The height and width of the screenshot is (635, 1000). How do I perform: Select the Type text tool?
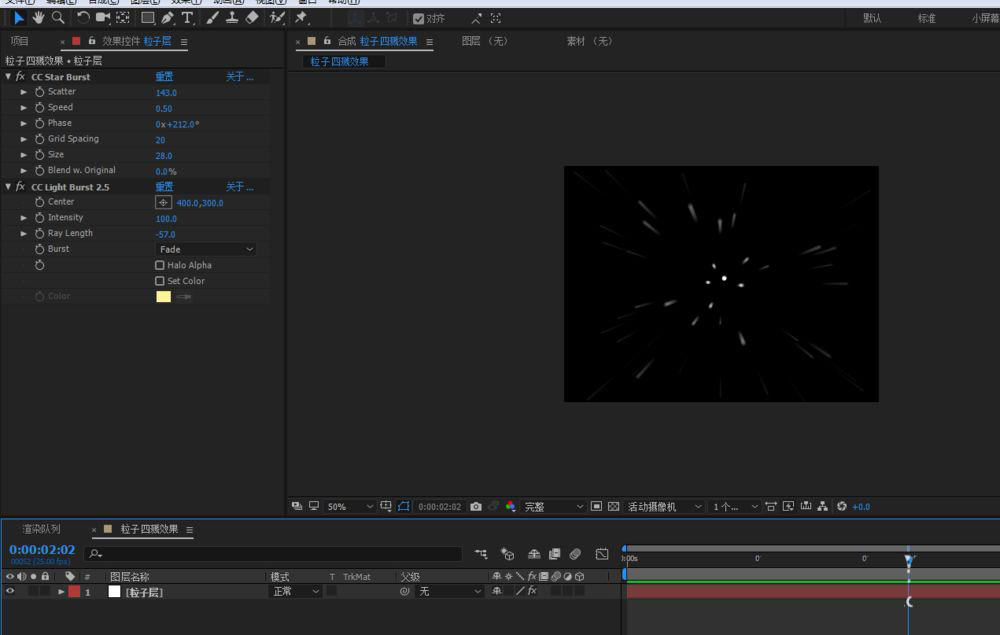coord(187,18)
